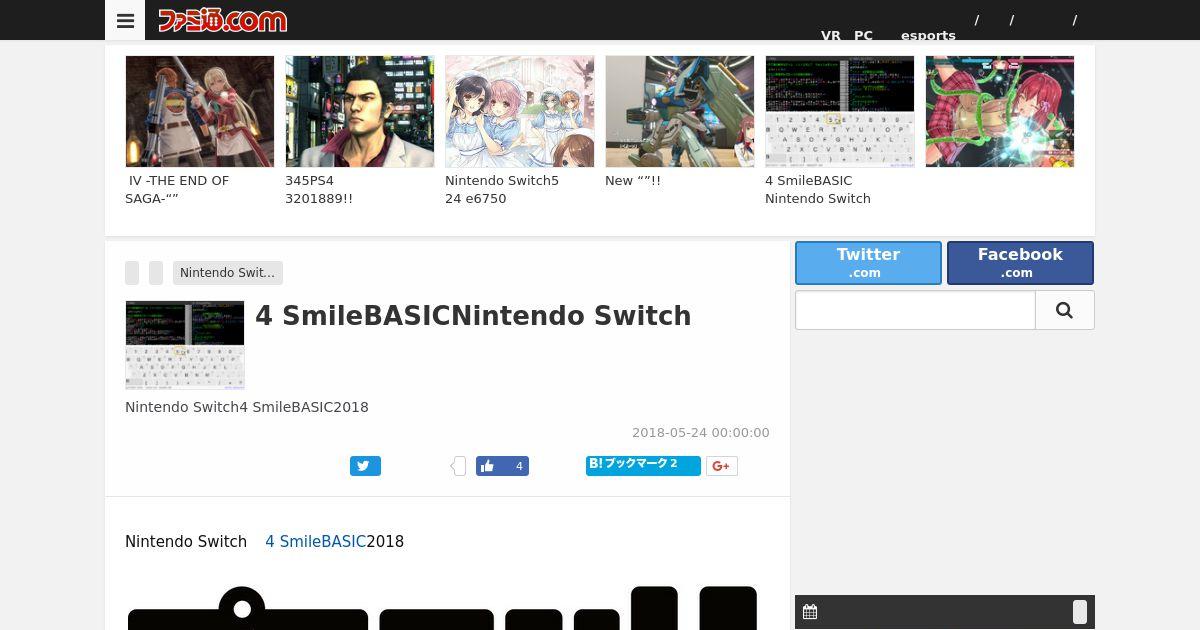Screen dimensions: 1200x630
Task: Click the date '2018-05-24 00:00:00'
Action: (x=701, y=433)
